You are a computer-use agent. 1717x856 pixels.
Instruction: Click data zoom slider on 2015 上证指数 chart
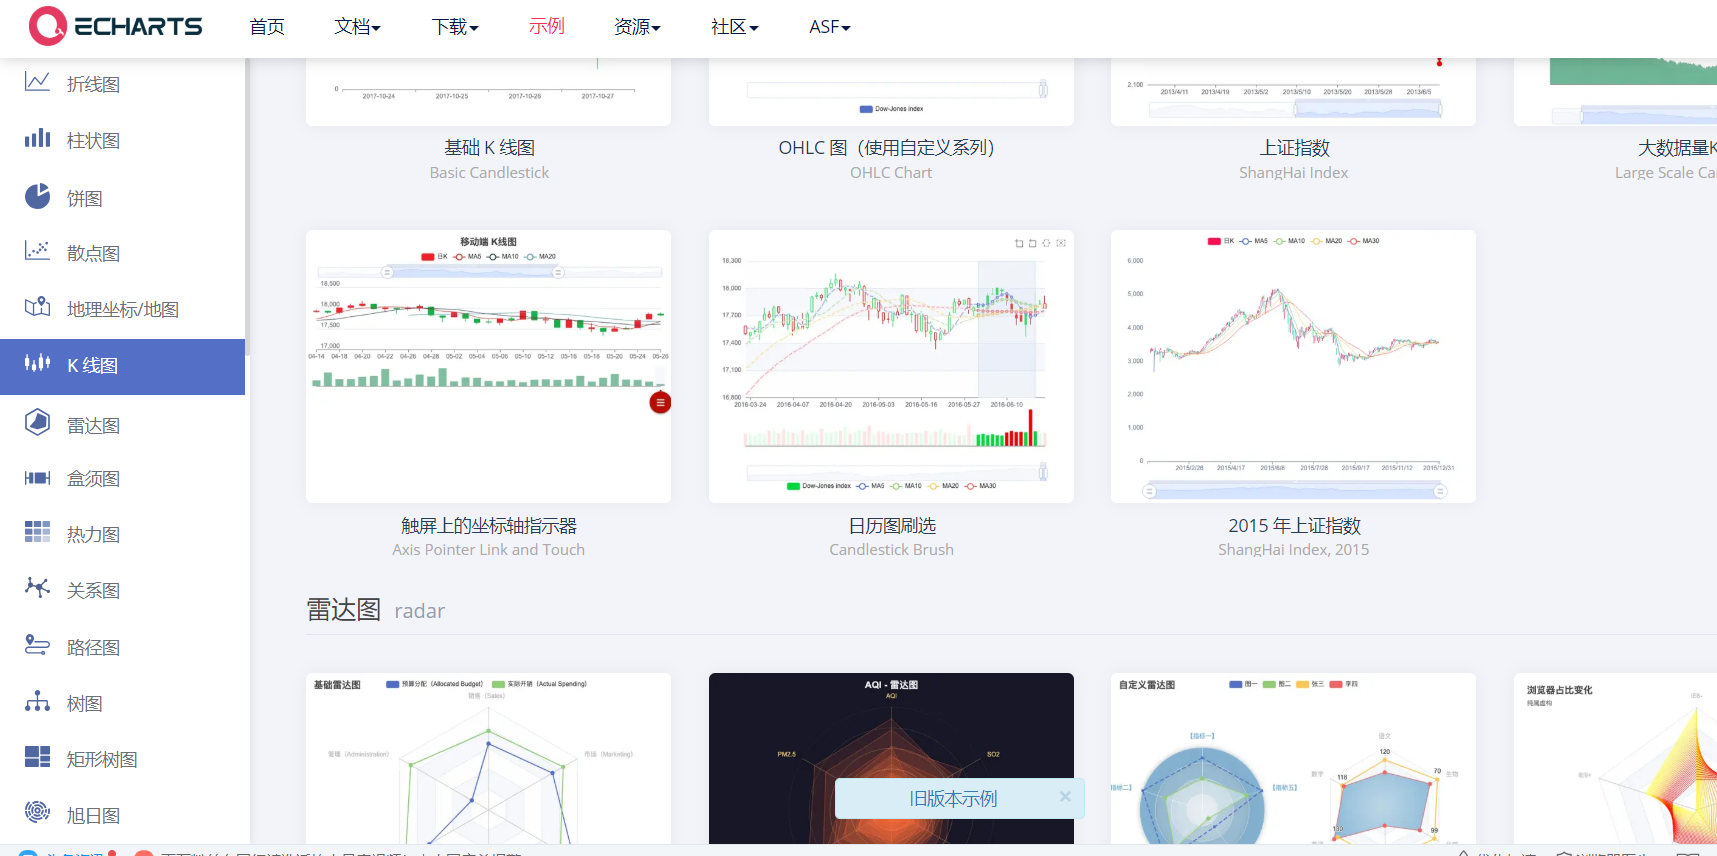1294,491
